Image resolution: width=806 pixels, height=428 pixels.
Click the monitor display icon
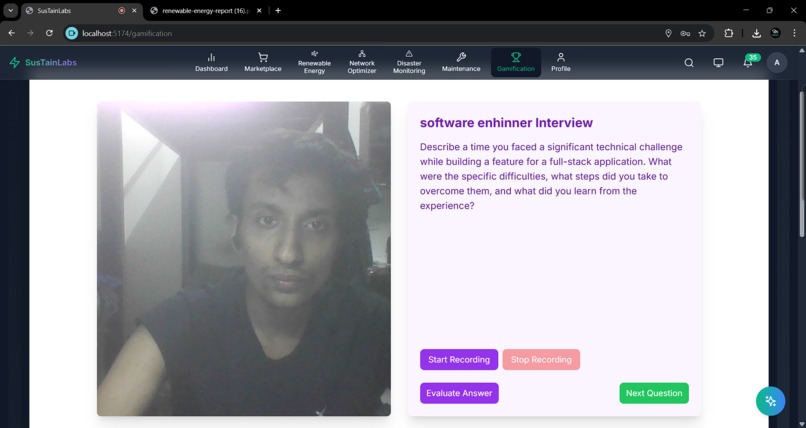pyautogui.click(x=718, y=63)
